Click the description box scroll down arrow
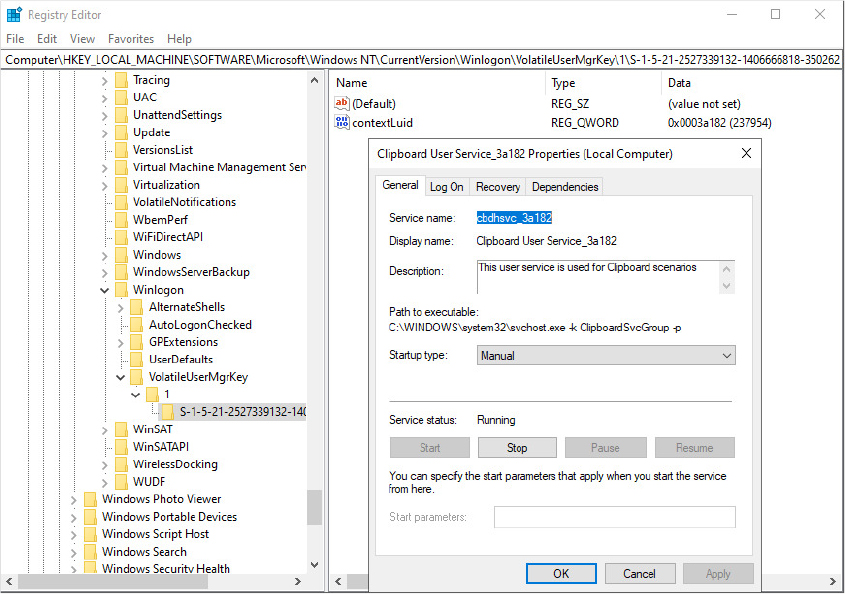 (x=726, y=286)
